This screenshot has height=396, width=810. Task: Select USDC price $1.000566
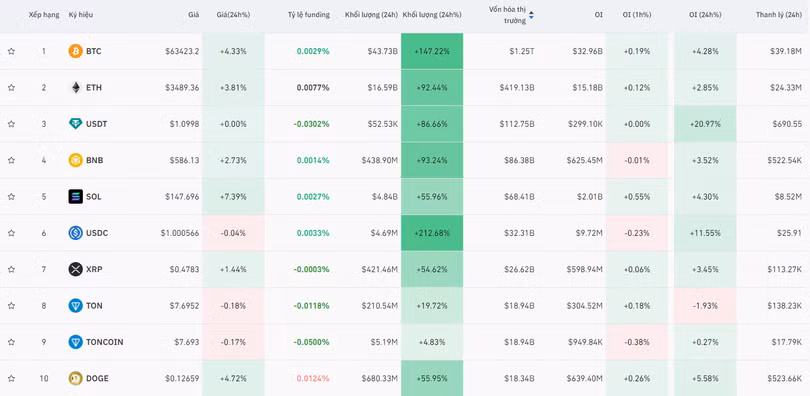180,233
